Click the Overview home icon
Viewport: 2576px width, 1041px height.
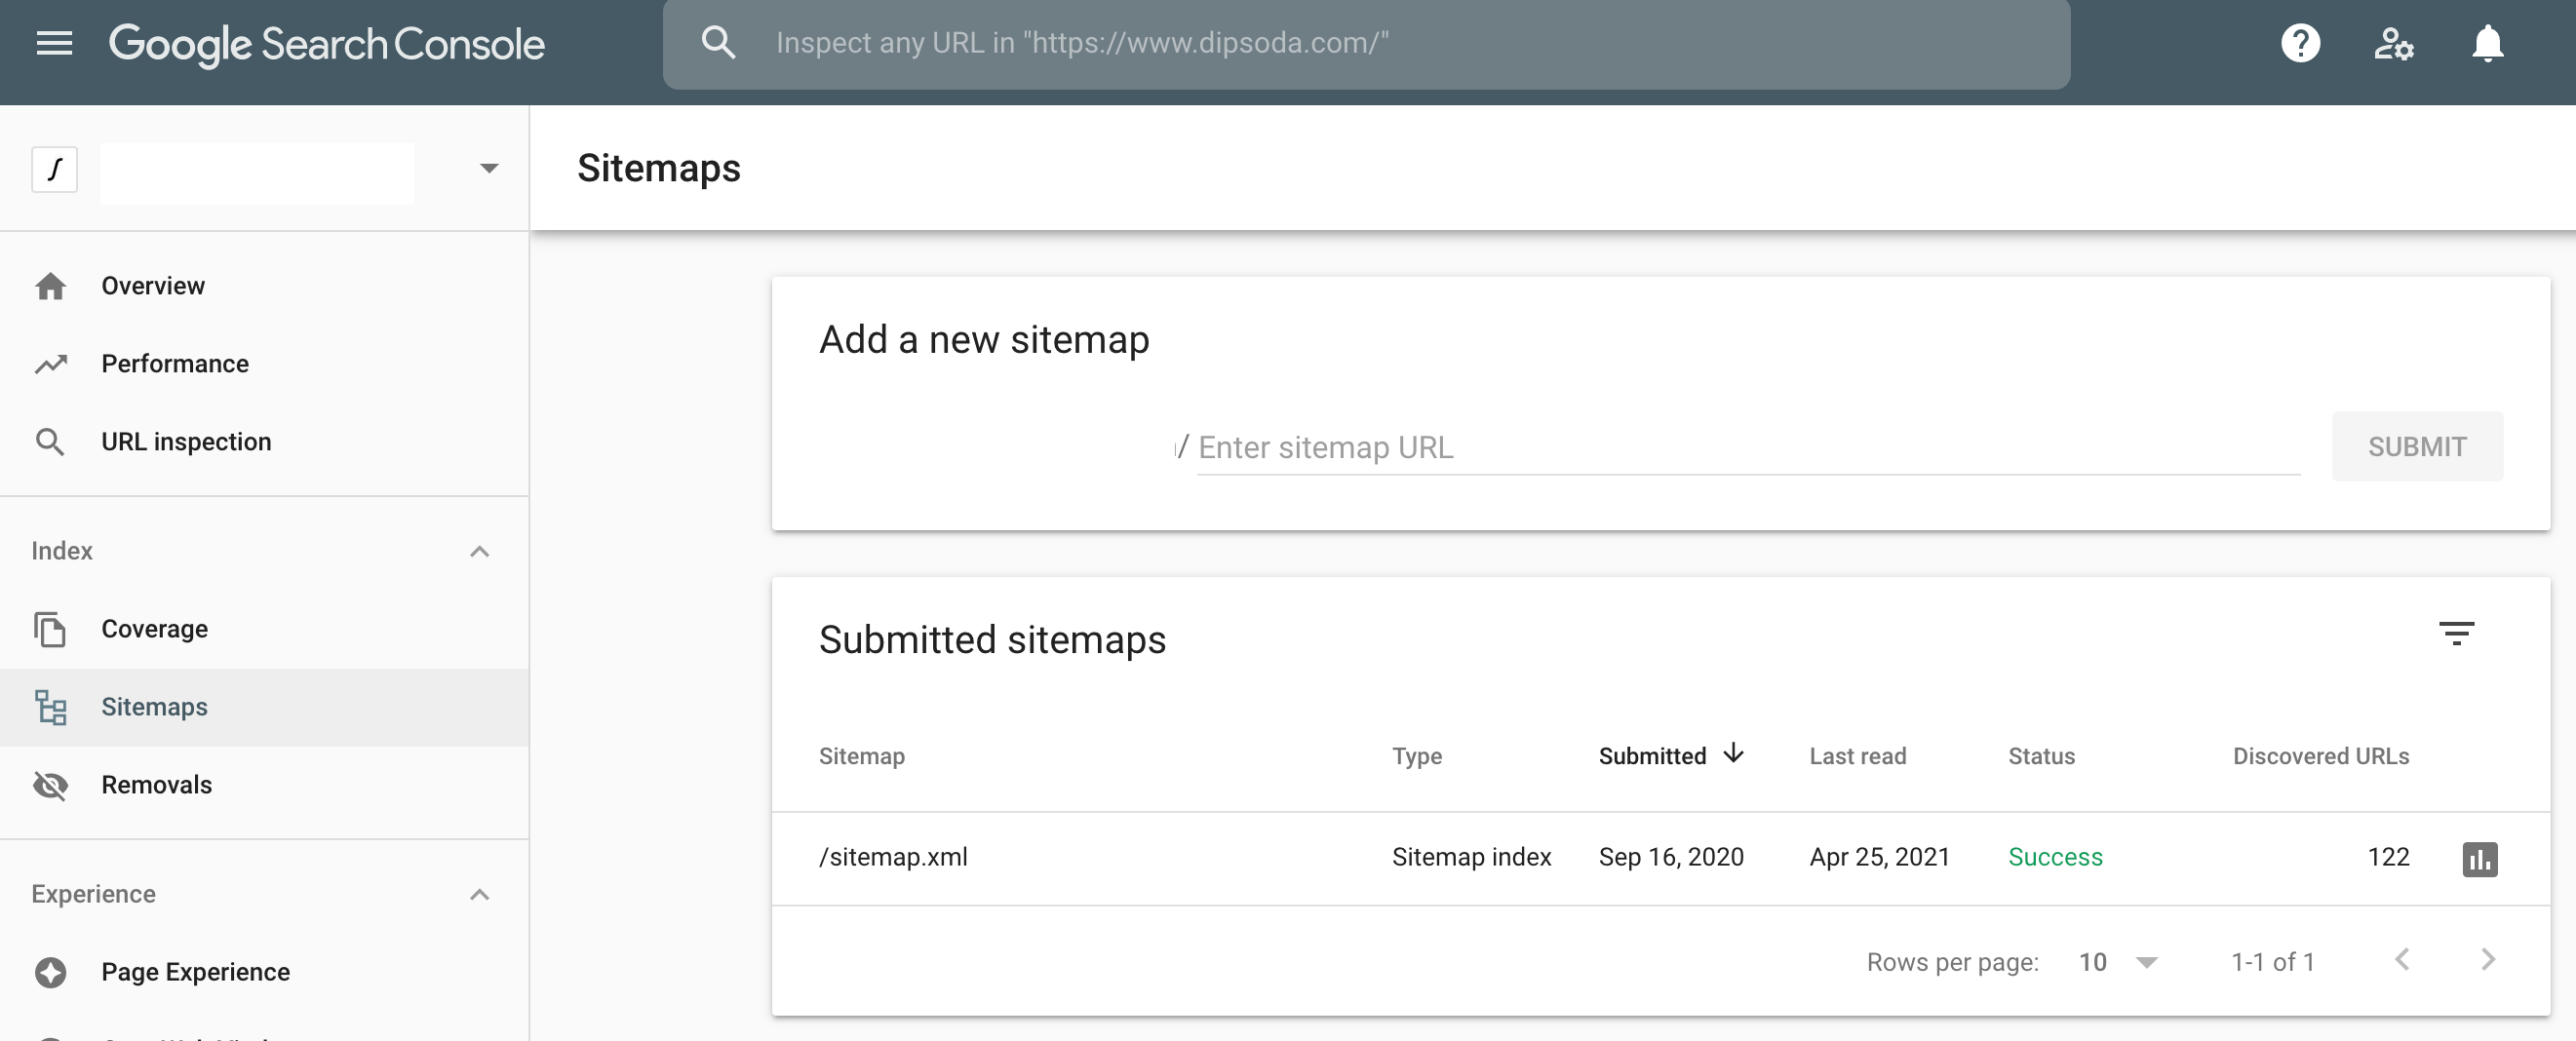(50, 286)
